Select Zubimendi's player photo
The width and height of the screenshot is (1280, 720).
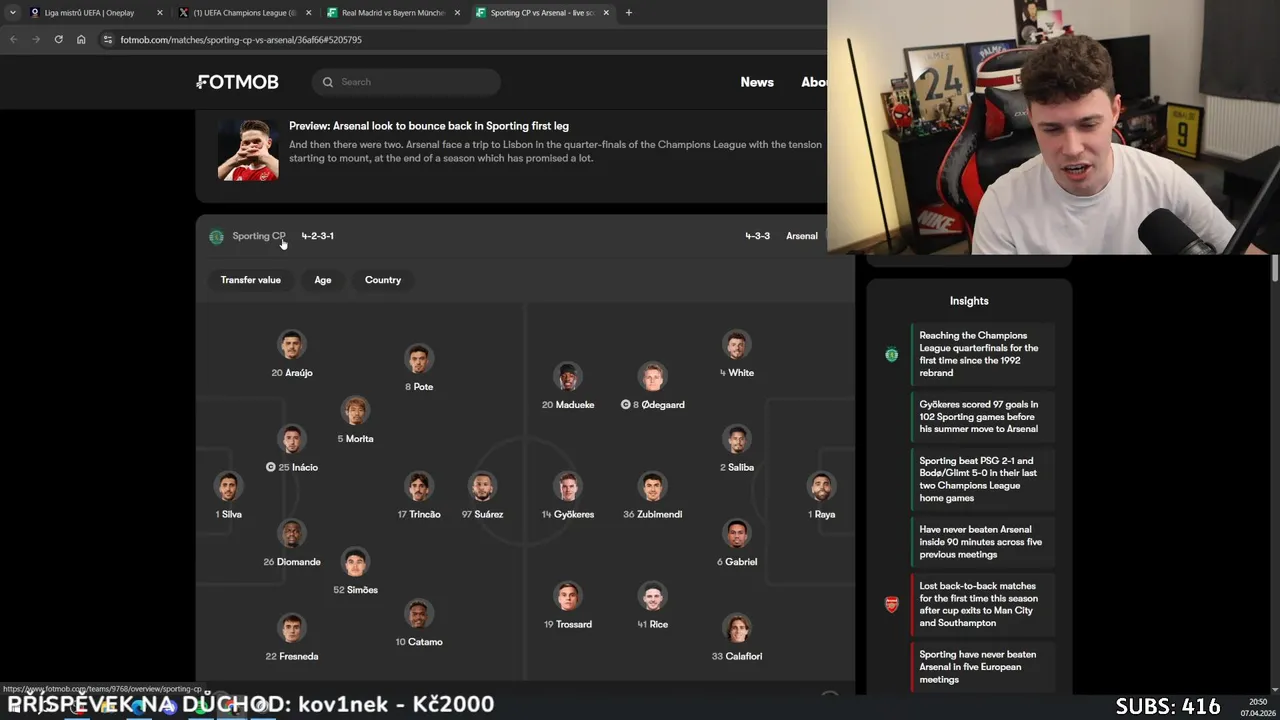click(652, 487)
